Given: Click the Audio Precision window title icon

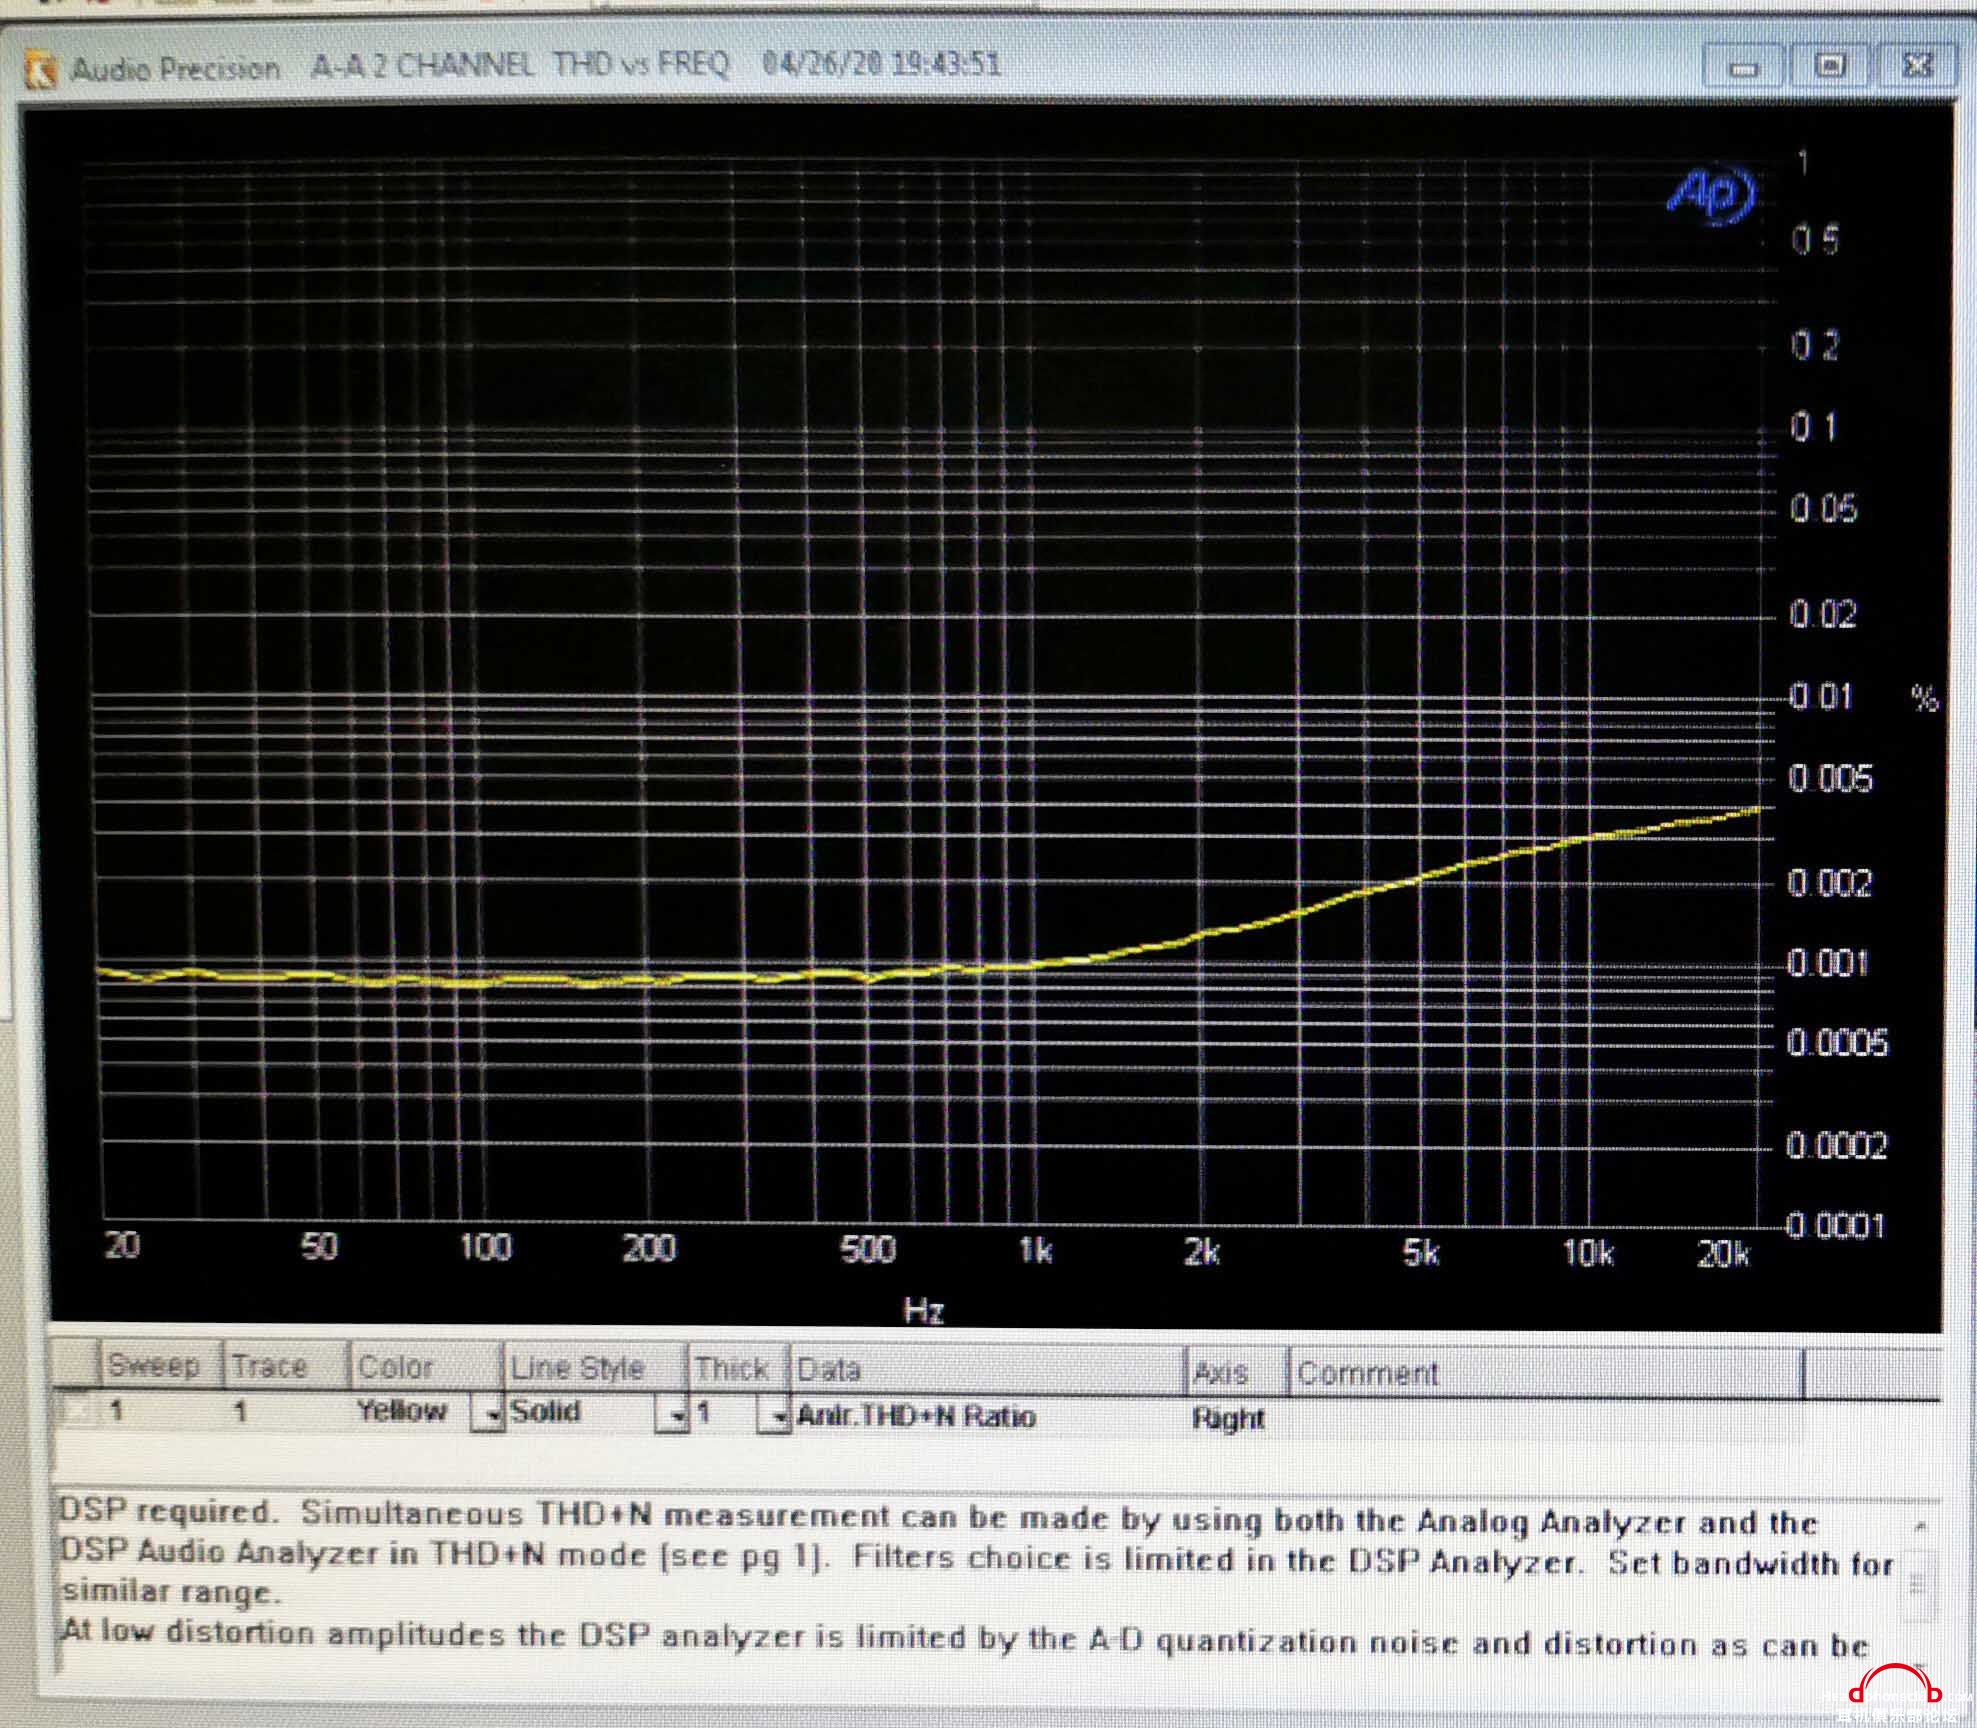Looking at the screenshot, I should click(x=40, y=70).
